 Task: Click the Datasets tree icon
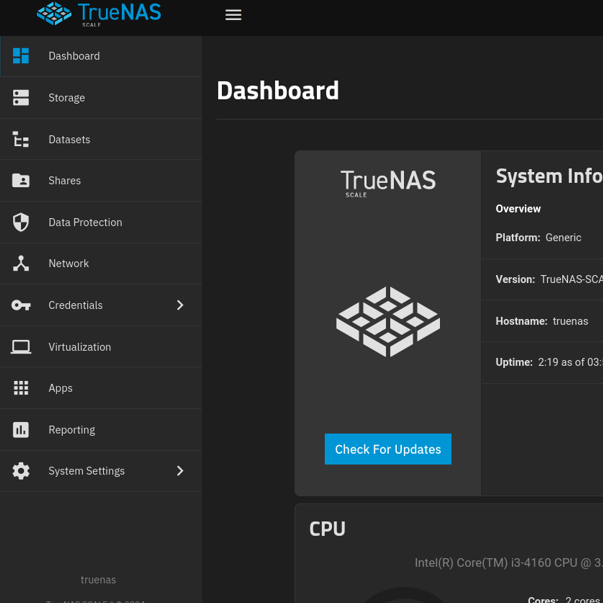pos(21,140)
